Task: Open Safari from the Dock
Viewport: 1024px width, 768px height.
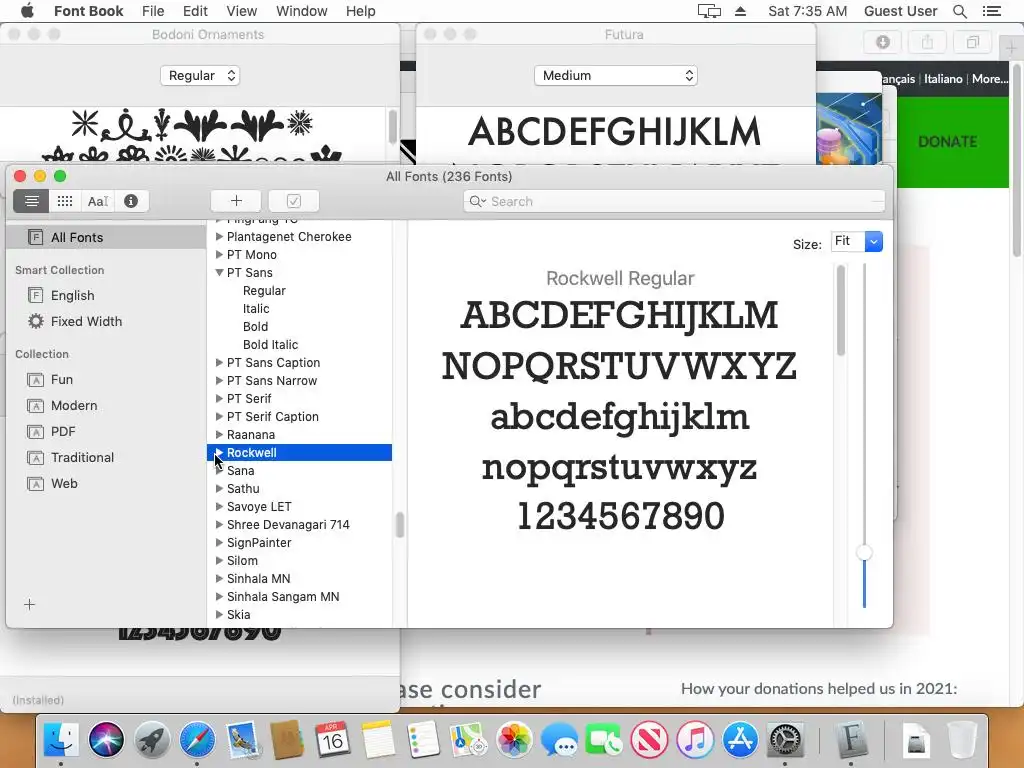Action: (197, 739)
